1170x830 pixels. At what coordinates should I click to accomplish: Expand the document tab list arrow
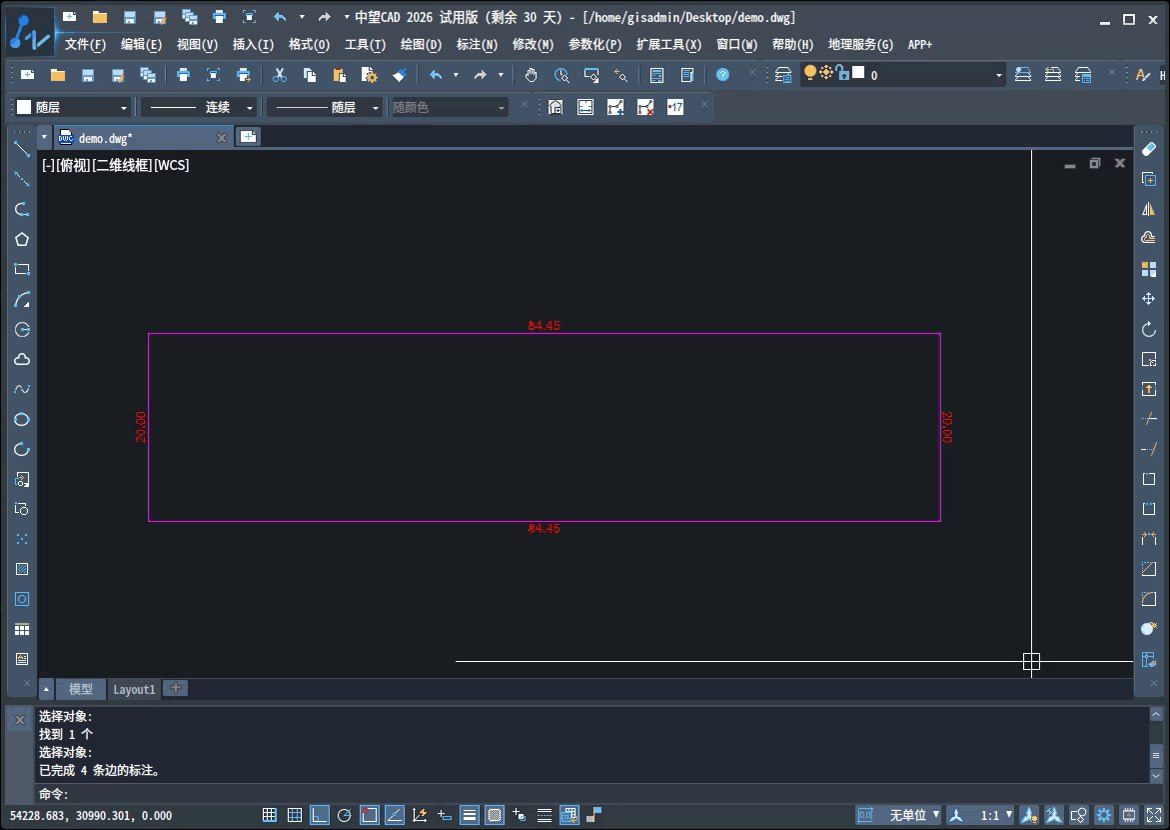(44, 137)
